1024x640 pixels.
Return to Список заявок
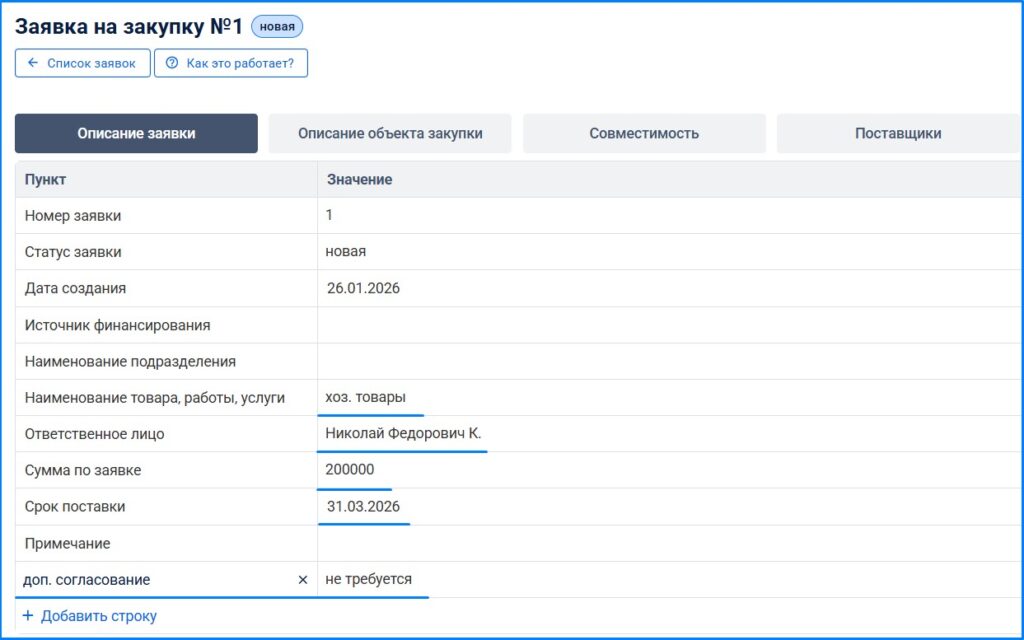[83, 63]
